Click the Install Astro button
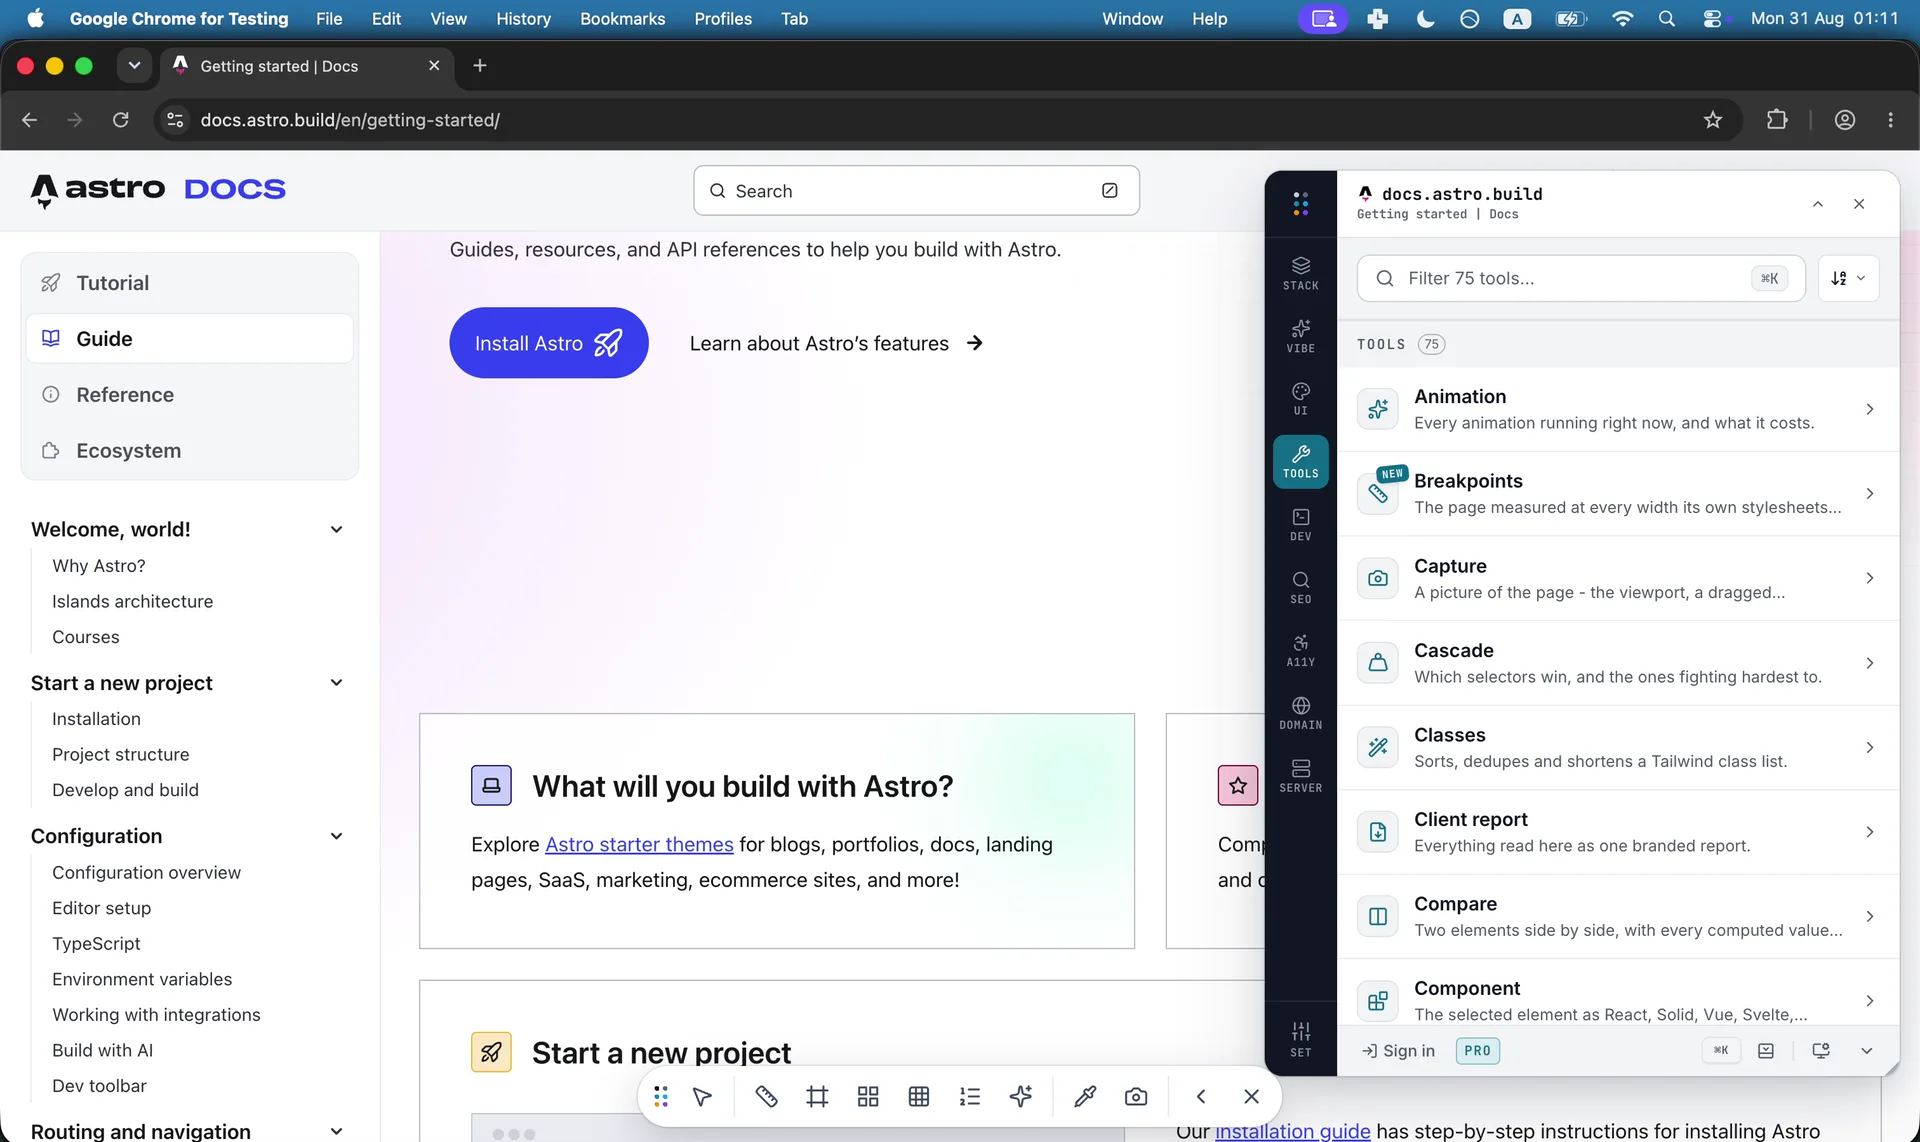This screenshot has width=1920, height=1142. (x=549, y=343)
